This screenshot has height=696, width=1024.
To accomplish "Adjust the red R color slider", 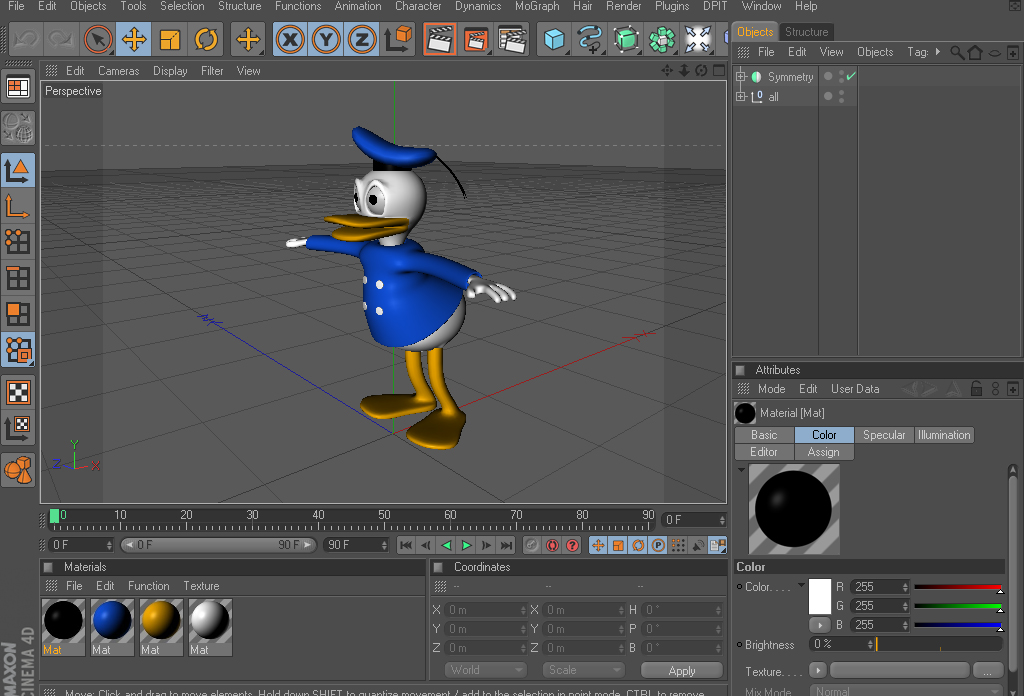I will (958, 588).
